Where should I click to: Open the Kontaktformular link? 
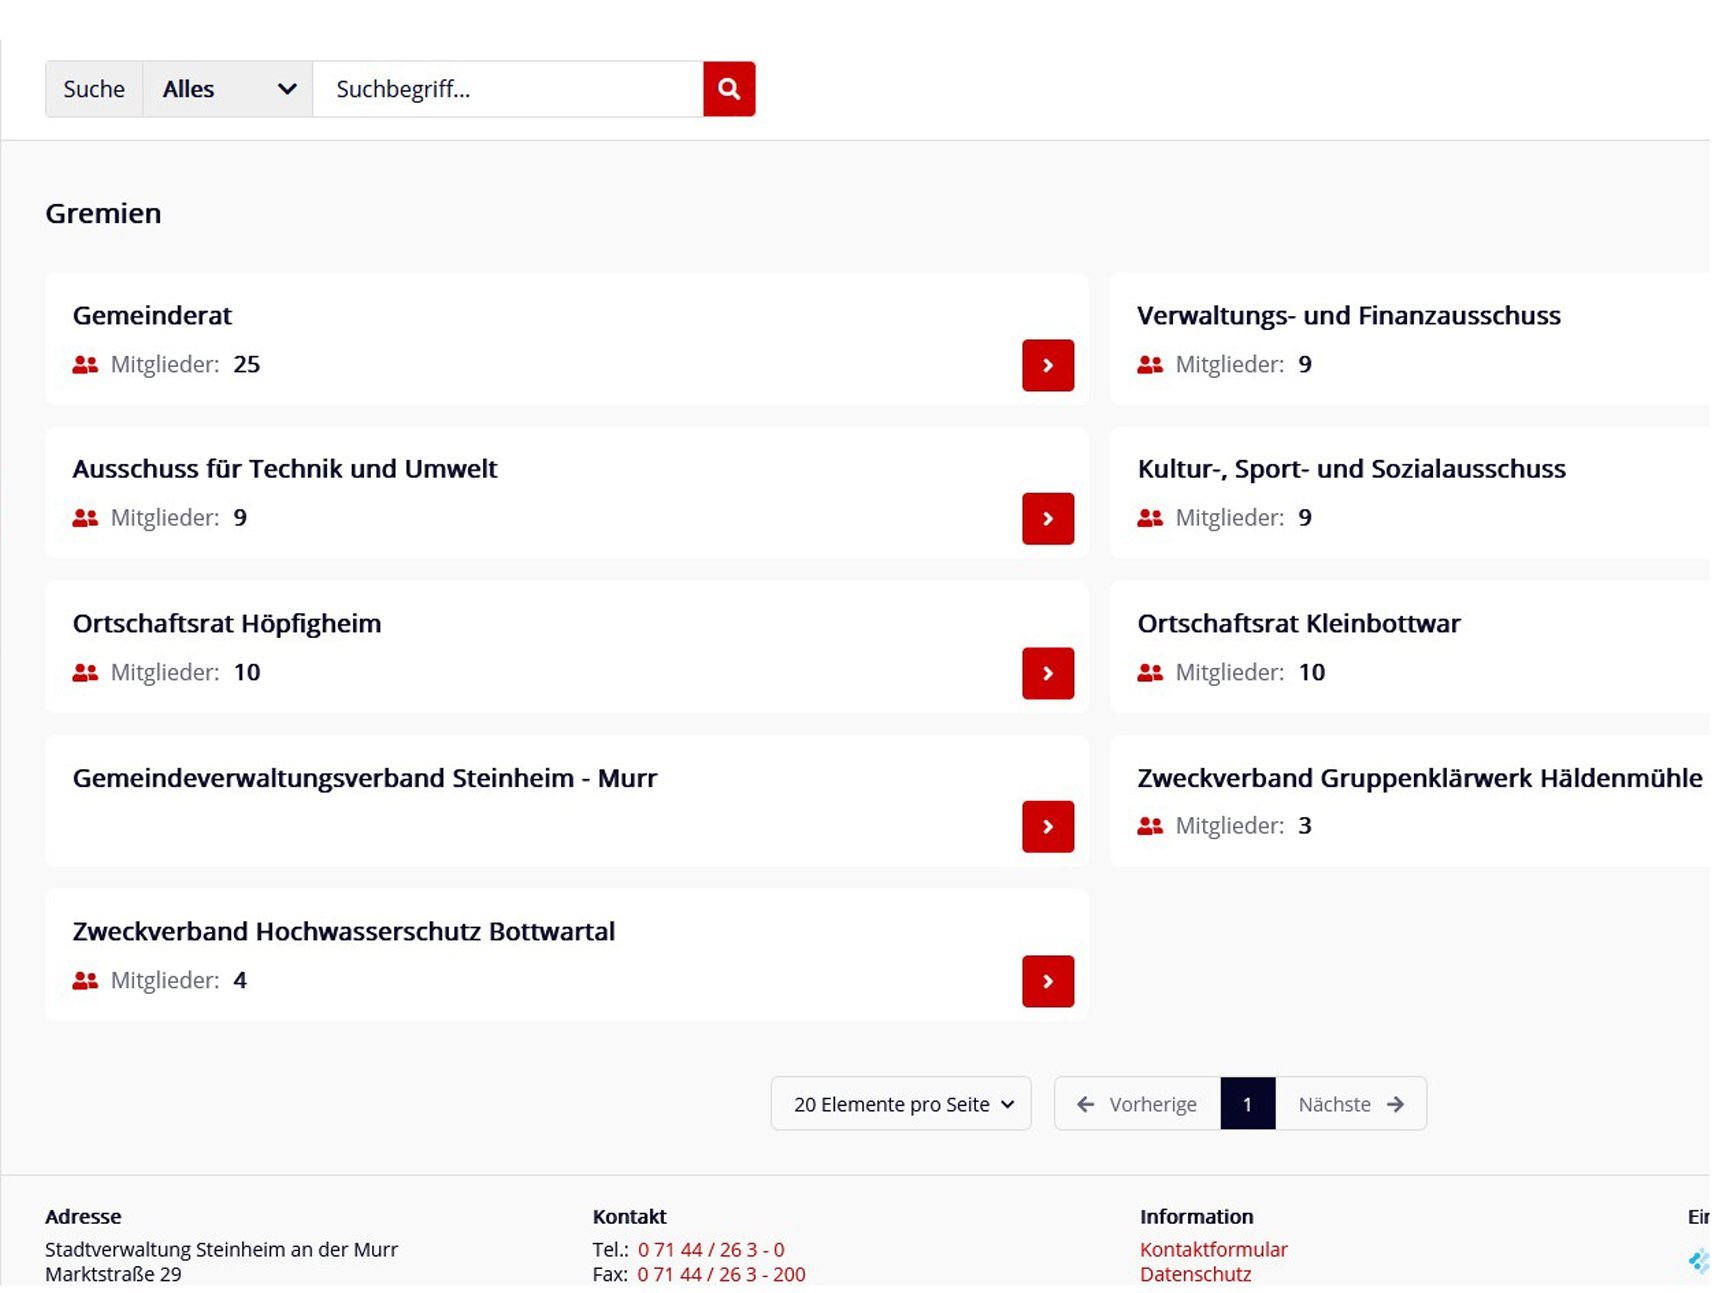[x=1213, y=1250]
